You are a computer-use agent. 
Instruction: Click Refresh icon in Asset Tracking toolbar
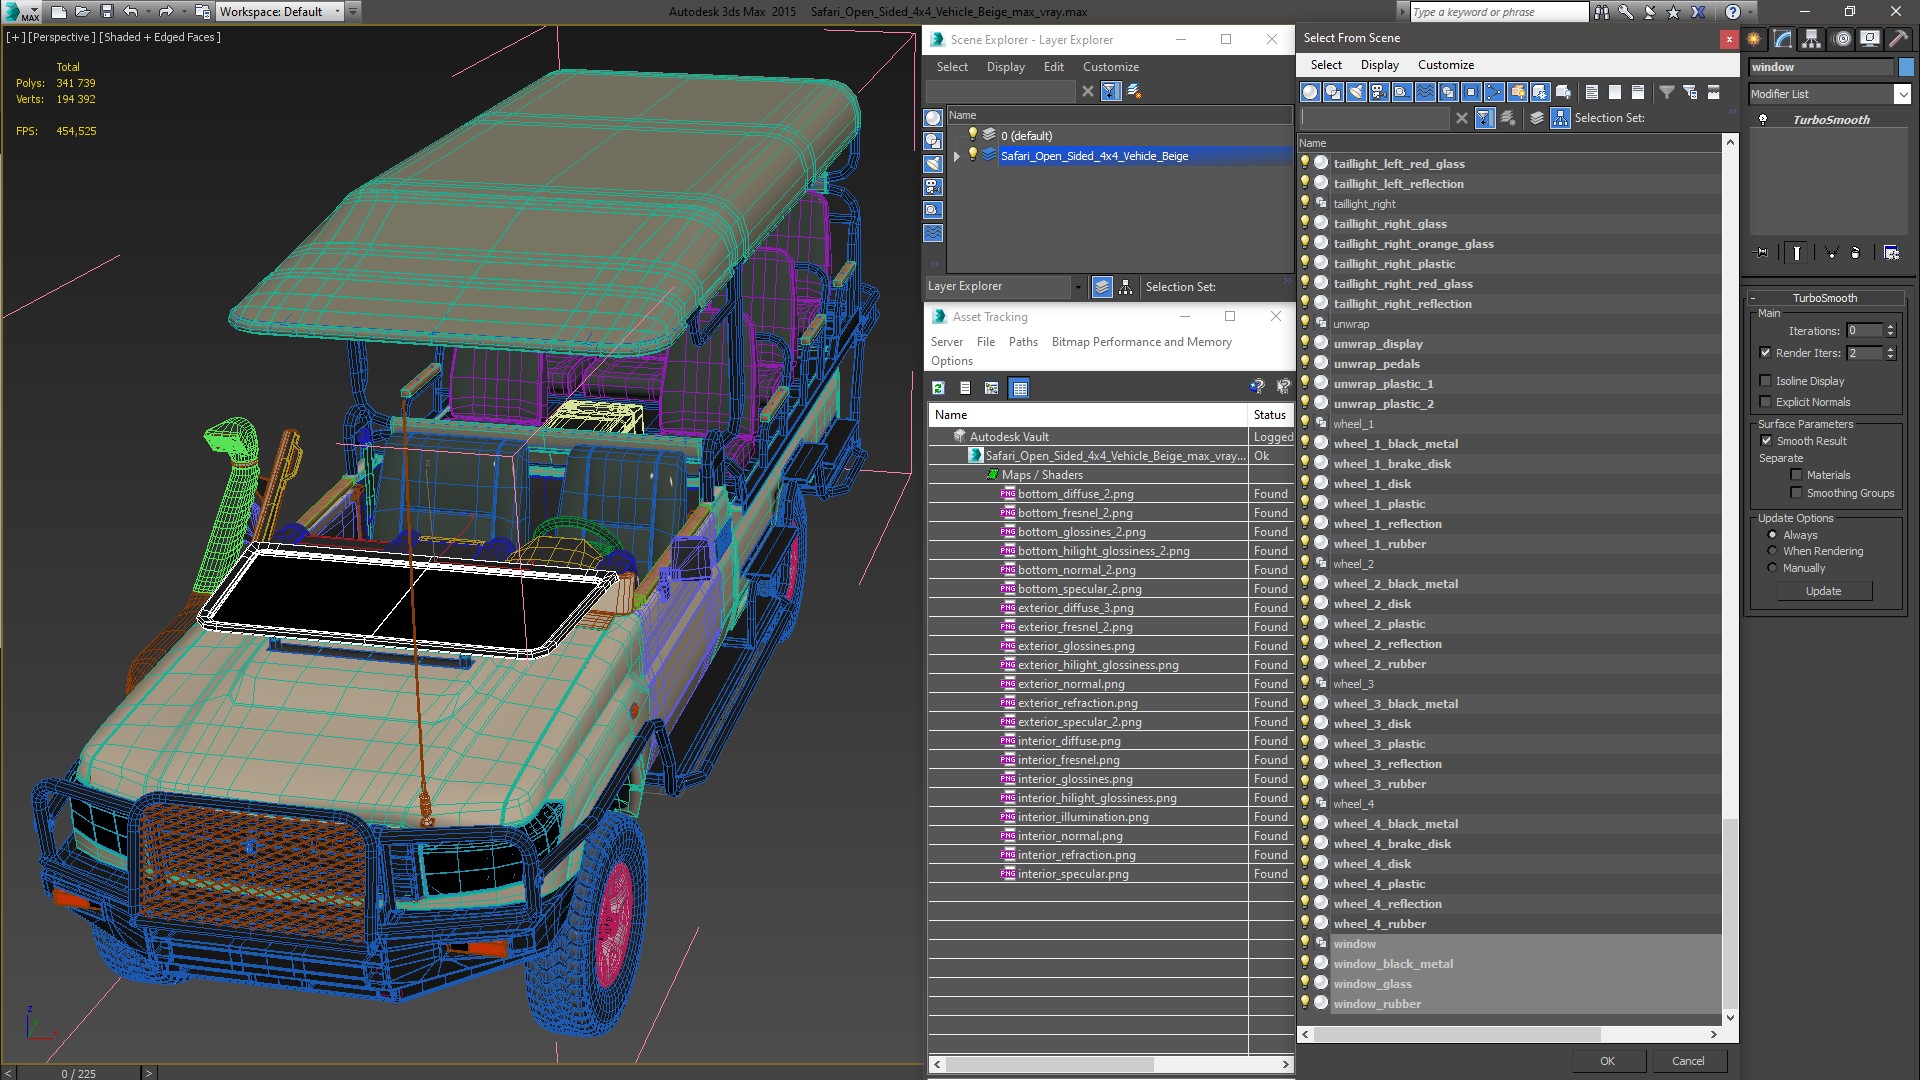(x=938, y=388)
